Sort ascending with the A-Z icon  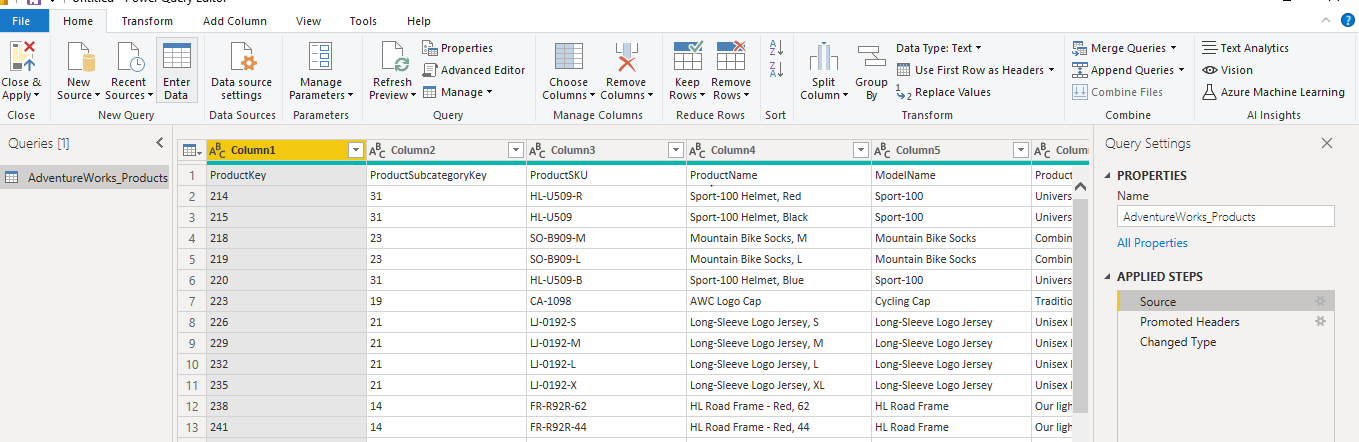tap(775, 47)
